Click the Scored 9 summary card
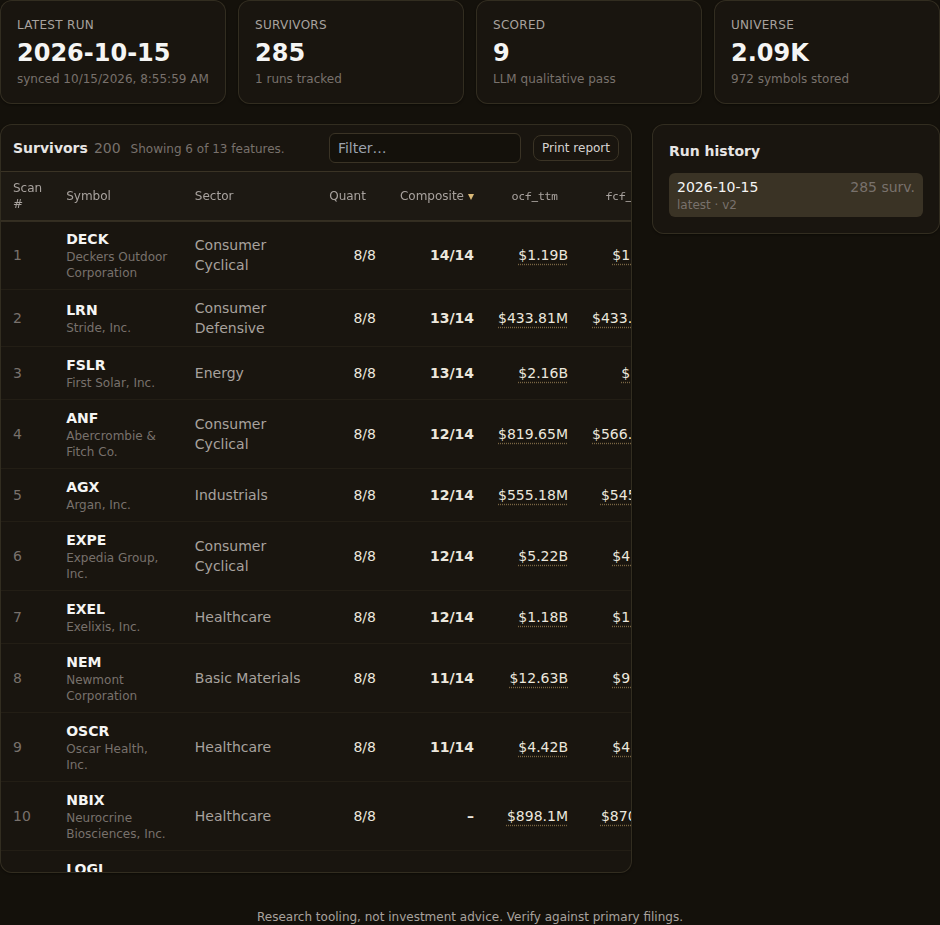The width and height of the screenshot is (940, 925). click(x=589, y=52)
